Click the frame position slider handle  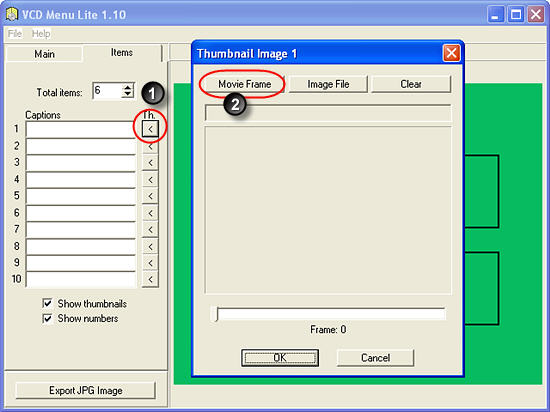(x=215, y=314)
